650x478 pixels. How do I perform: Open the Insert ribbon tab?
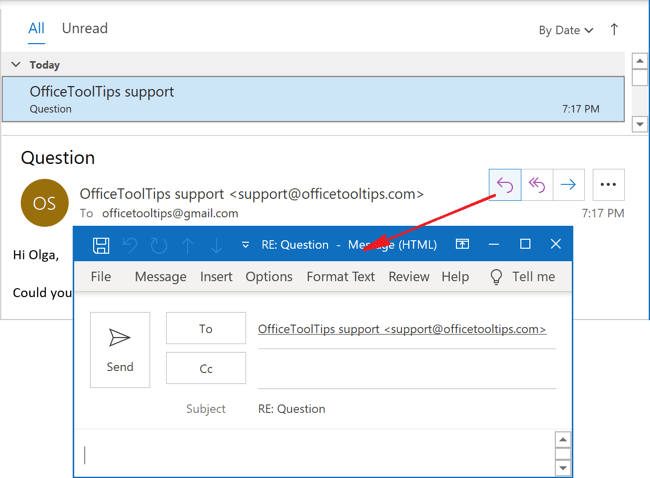216,277
